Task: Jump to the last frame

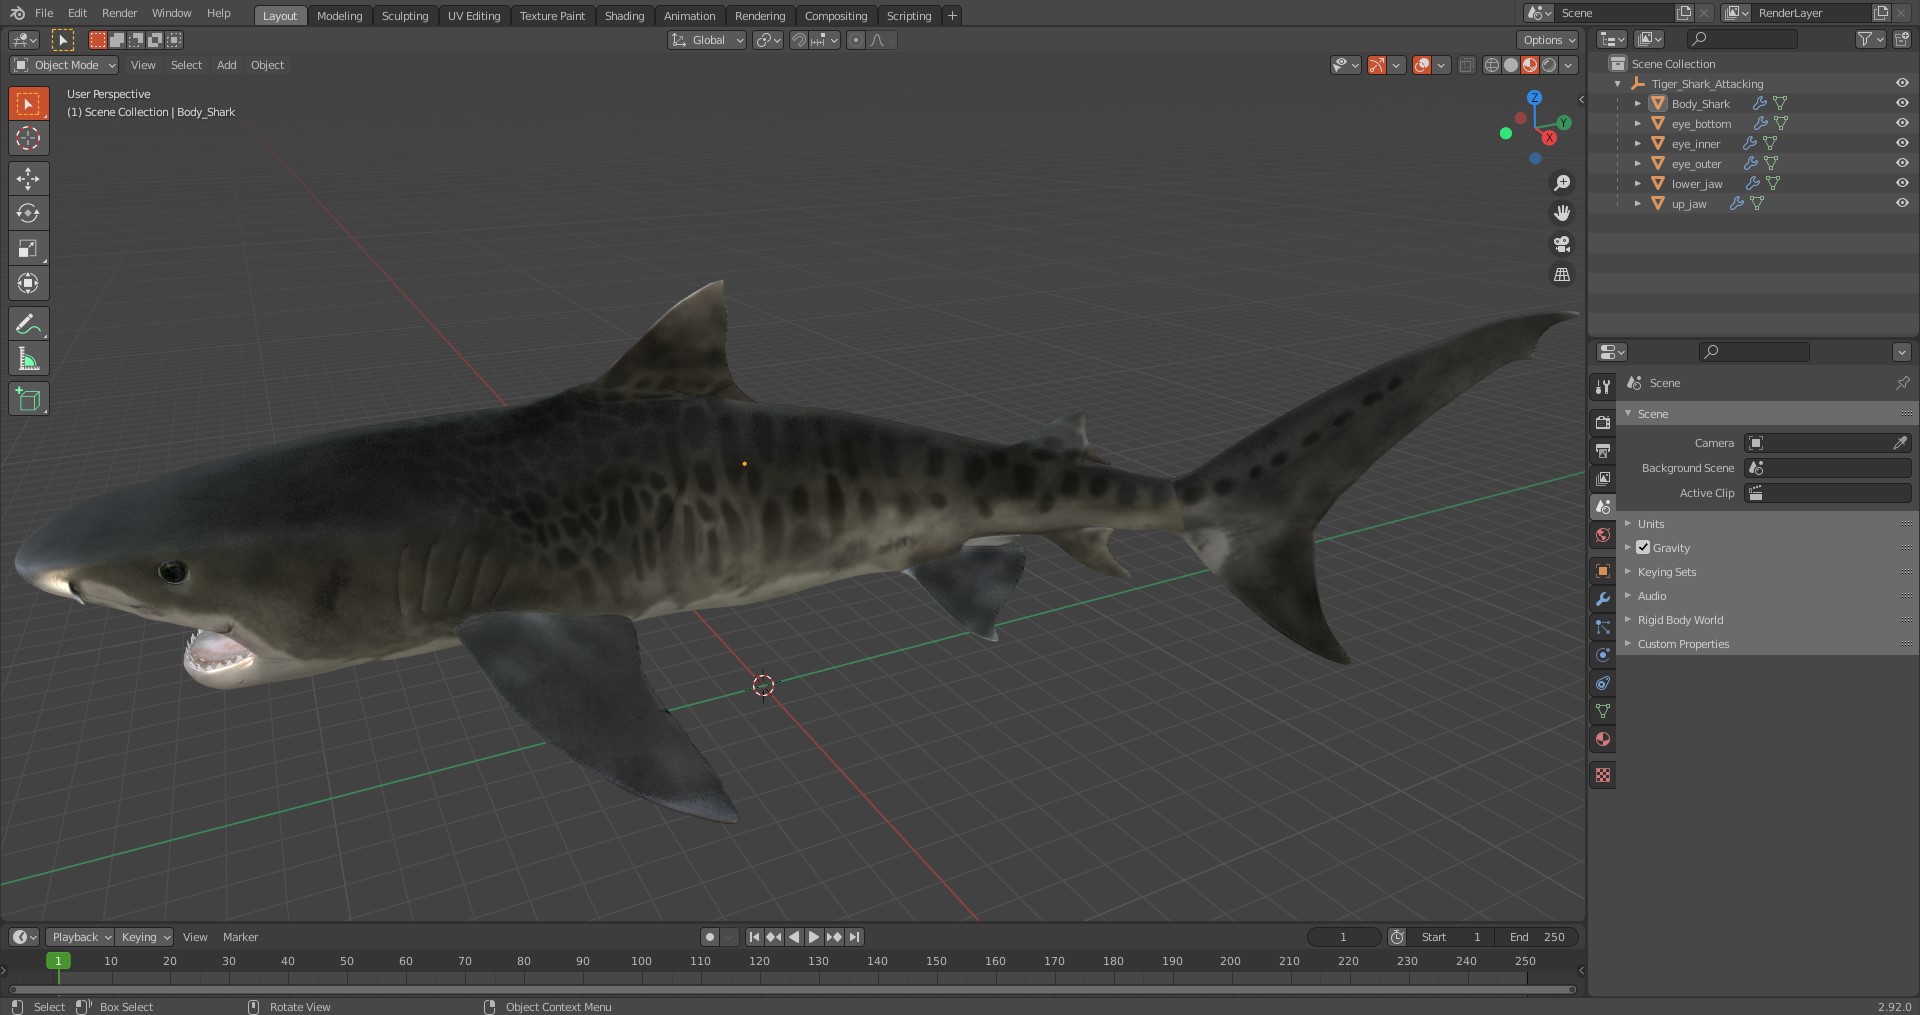Action: coord(854,937)
